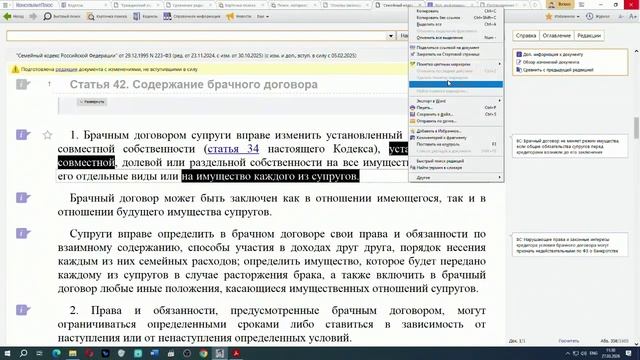Expand Пометки цветными маркерами submenu
The width and height of the screenshot is (640, 360).
click(x=456, y=64)
